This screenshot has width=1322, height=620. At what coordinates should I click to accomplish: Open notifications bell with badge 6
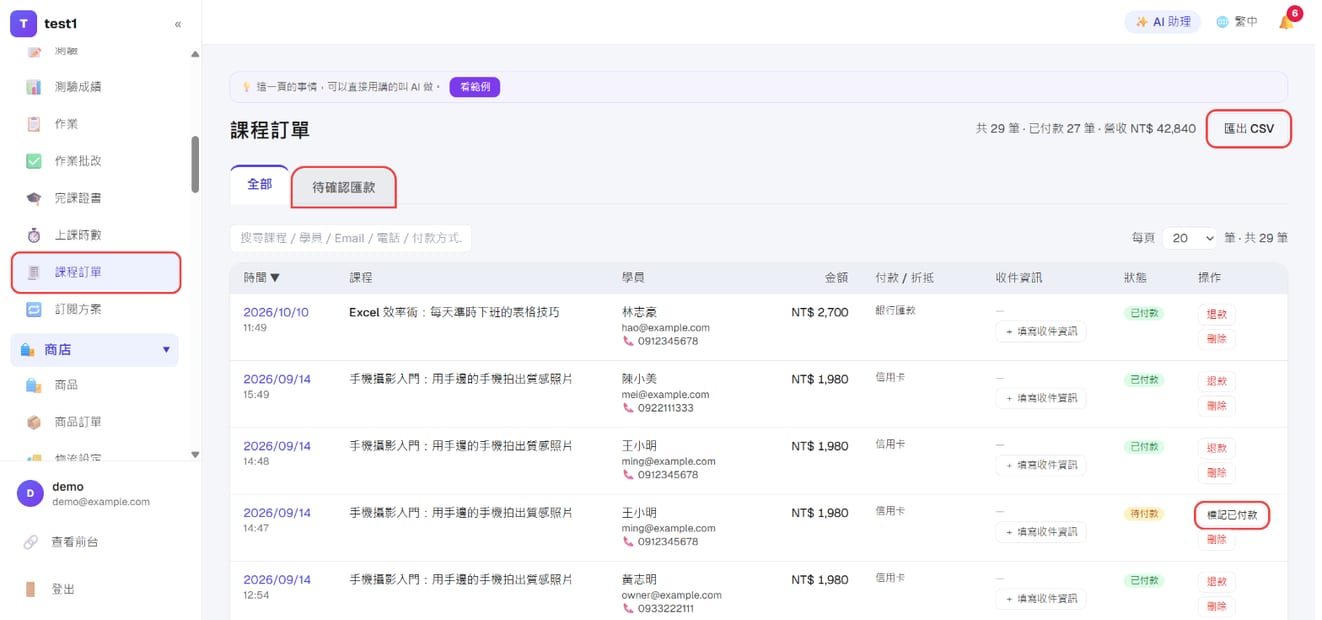[x=1287, y=21]
